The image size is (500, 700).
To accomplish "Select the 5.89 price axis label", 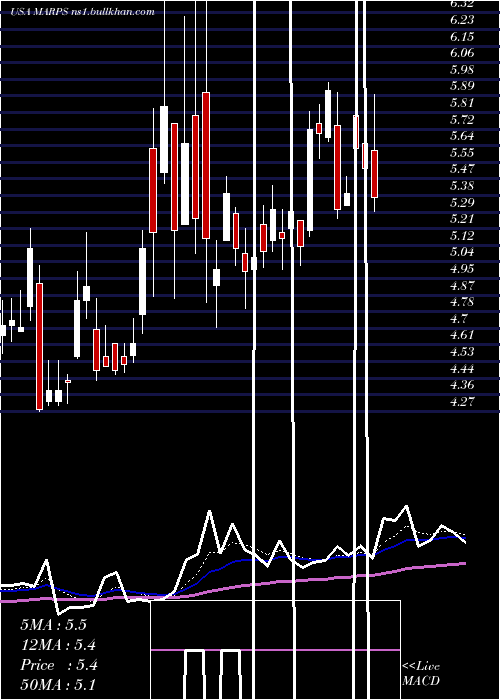I will point(462,86).
